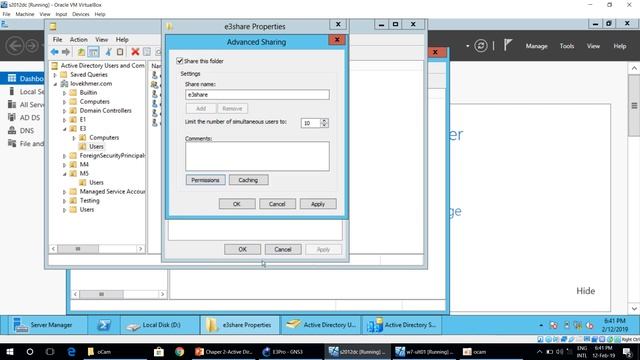Open Windows Start menu on host
This screenshot has height=360, width=640.
point(10,351)
